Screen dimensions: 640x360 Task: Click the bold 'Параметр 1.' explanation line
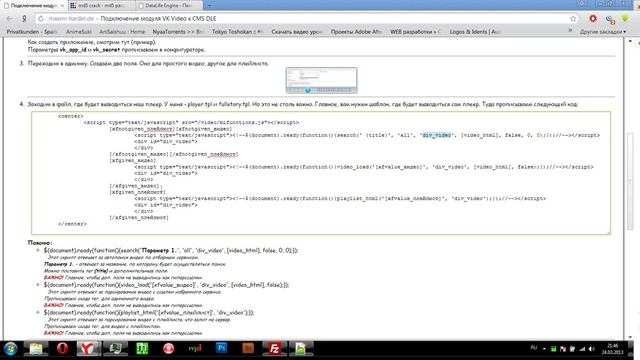(x=135, y=264)
